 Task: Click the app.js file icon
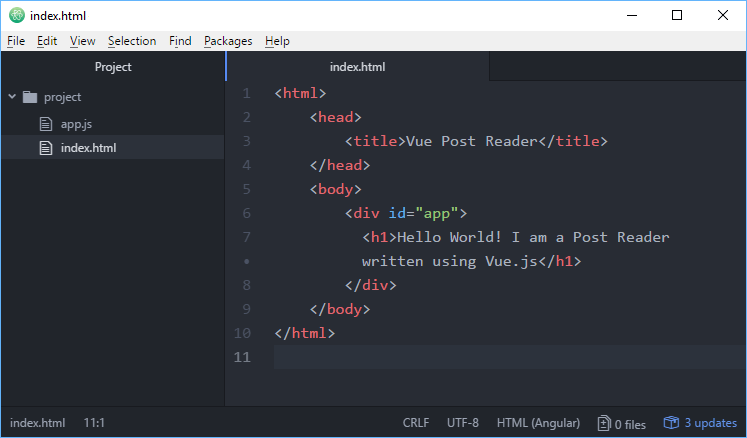pos(45,124)
